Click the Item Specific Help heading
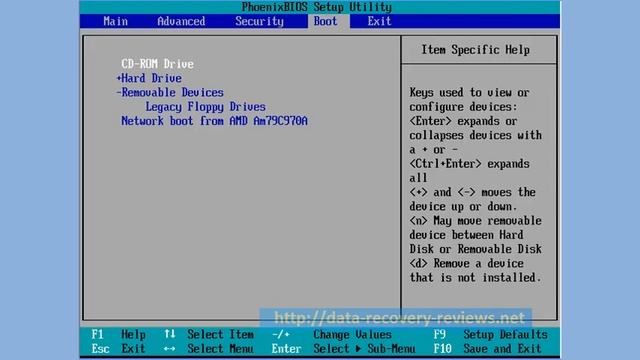The height and width of the screenshot is (360, 640). [x=476, y=50]
